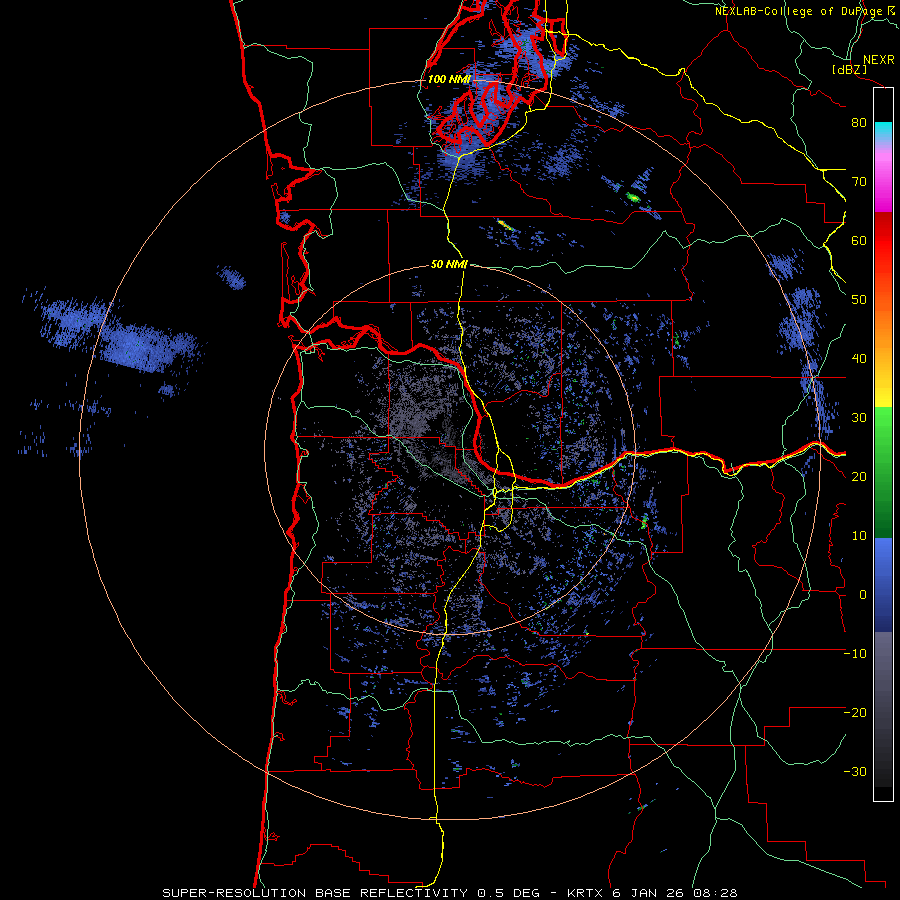Click the SUPER-RESOLUTION BASE REFLECTIVITY caption title

(x=313, y=893)
